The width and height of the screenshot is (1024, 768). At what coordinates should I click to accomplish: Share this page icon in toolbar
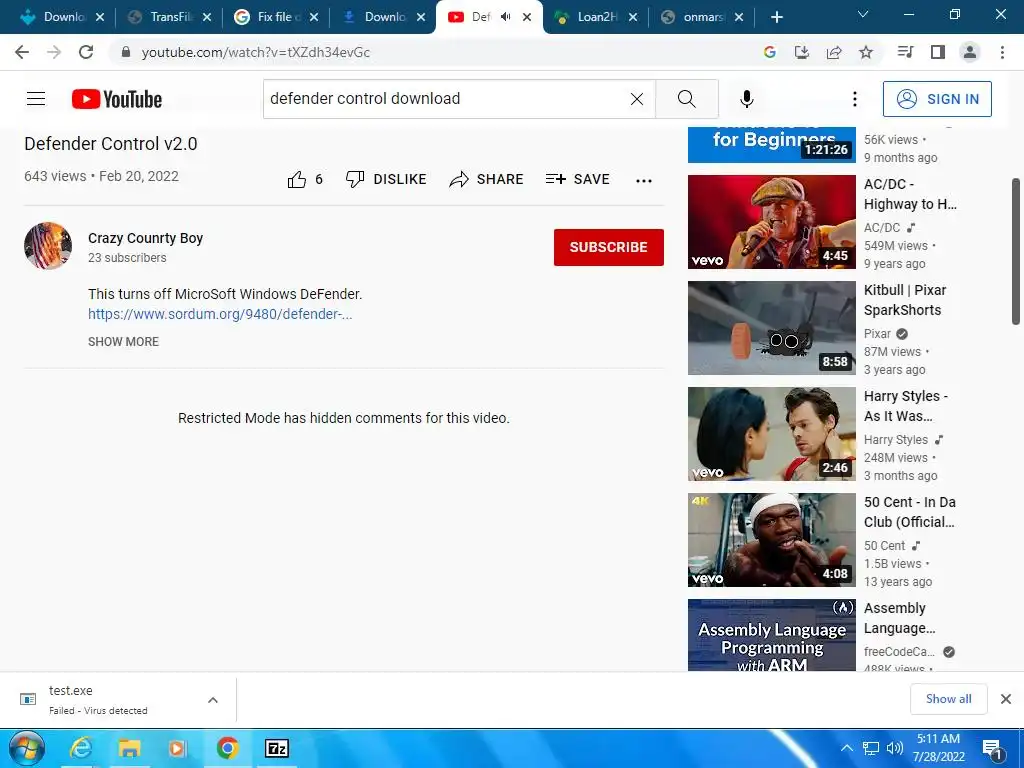pos(834,52)
